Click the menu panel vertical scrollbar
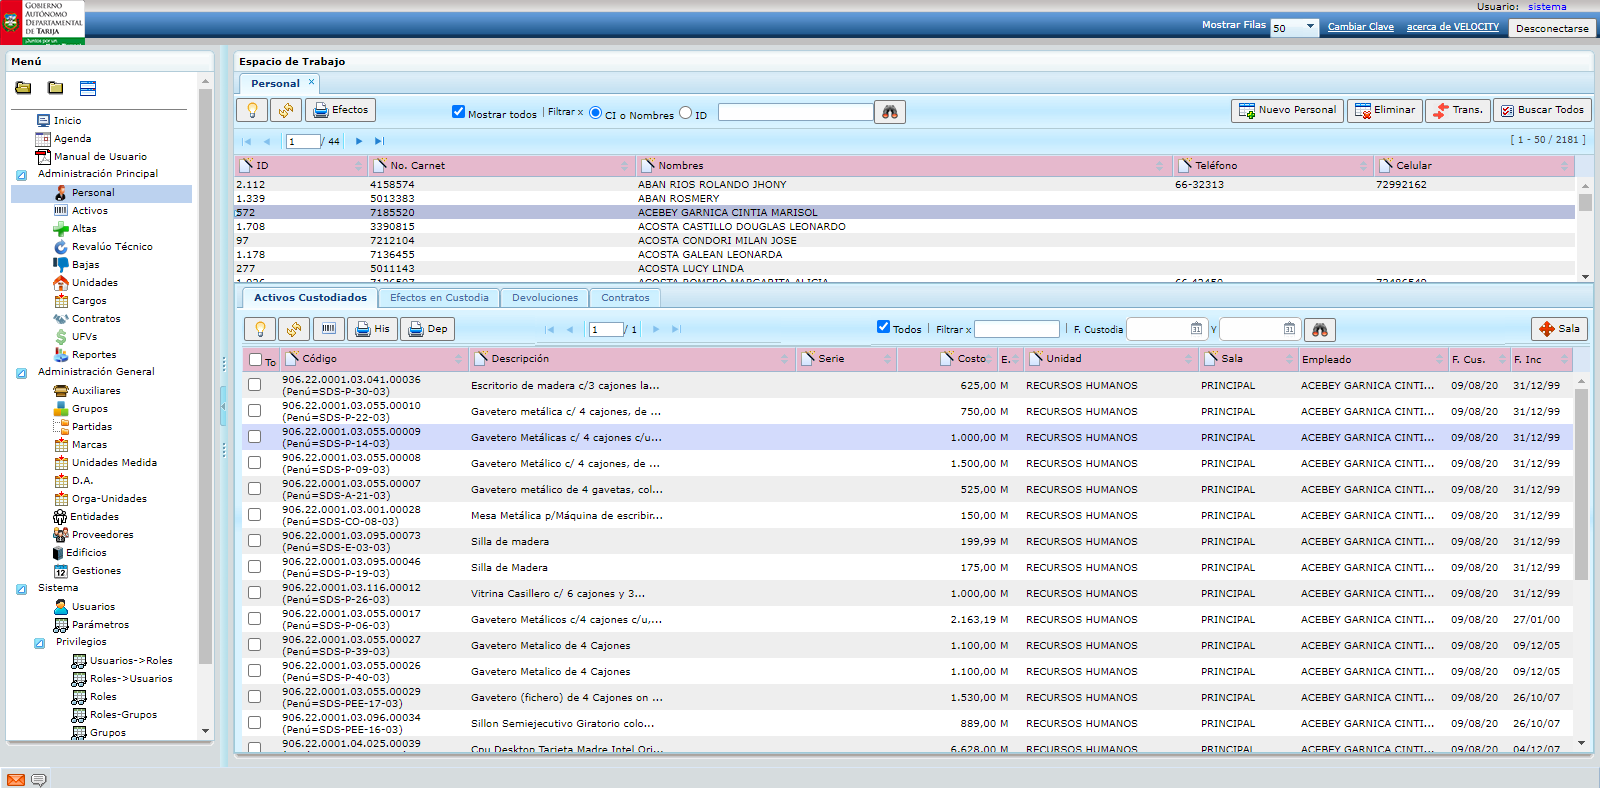Viewport: 1600px width, 788px height. [205, 377]
